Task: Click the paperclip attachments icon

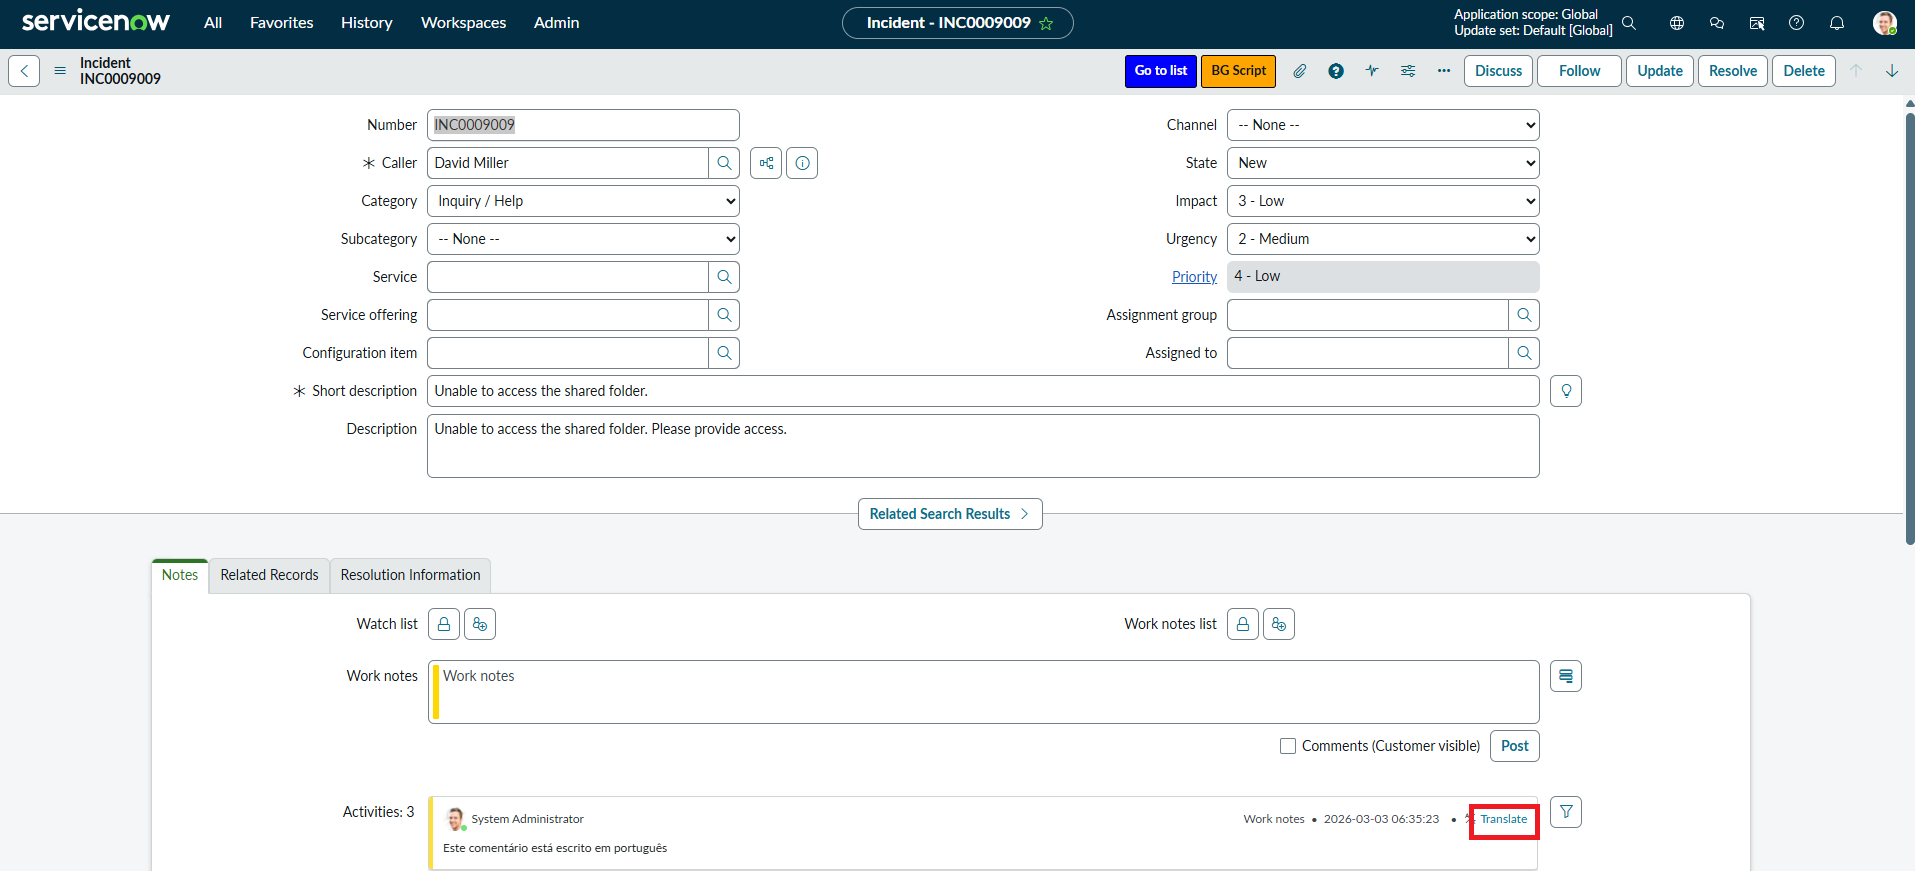Action: [1300, 71]
